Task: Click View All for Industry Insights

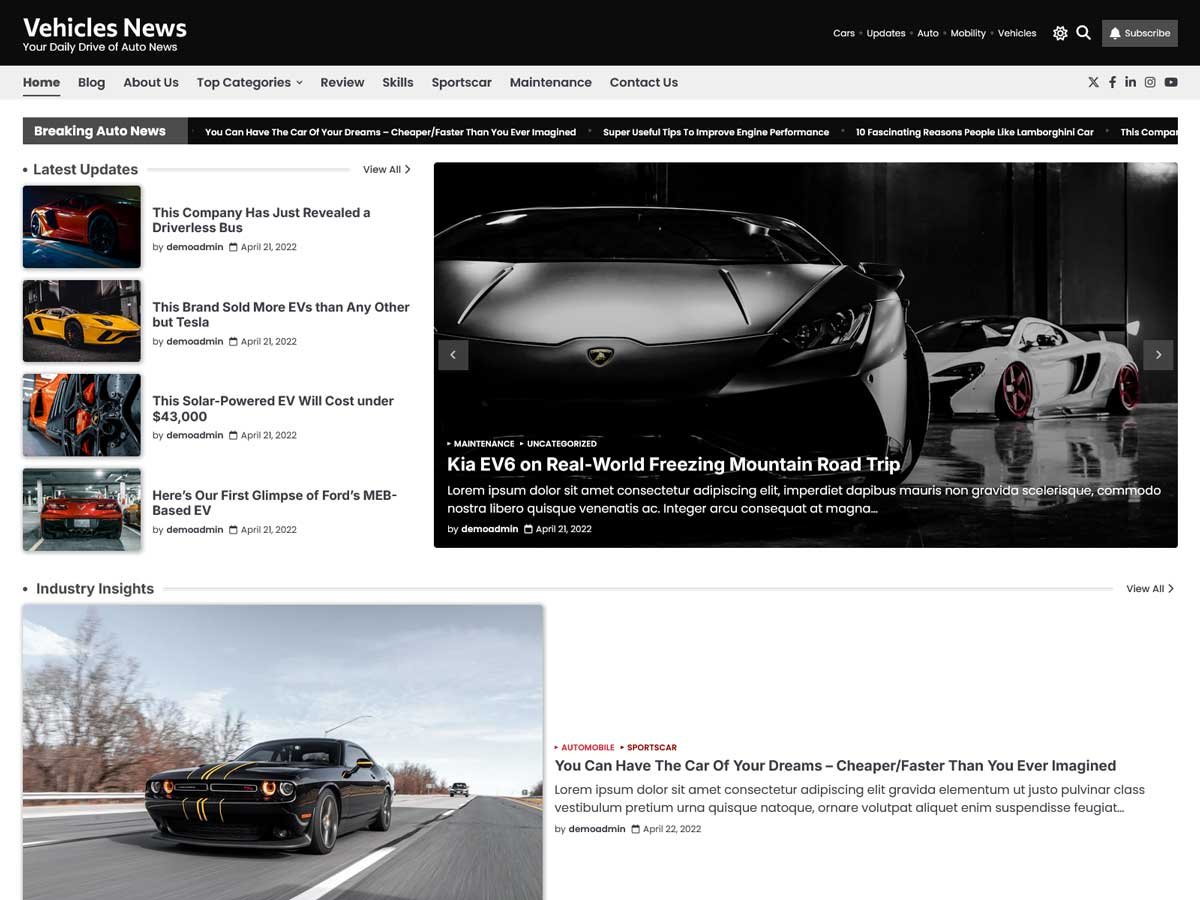Action: 1149,589
